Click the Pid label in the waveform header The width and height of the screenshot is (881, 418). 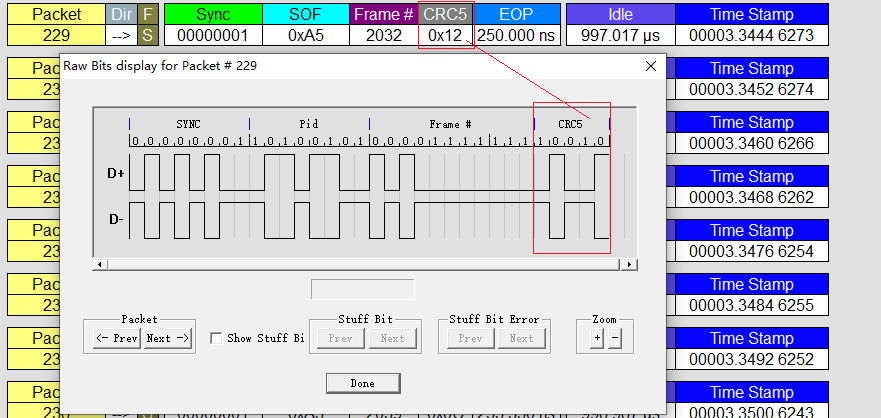308,124
